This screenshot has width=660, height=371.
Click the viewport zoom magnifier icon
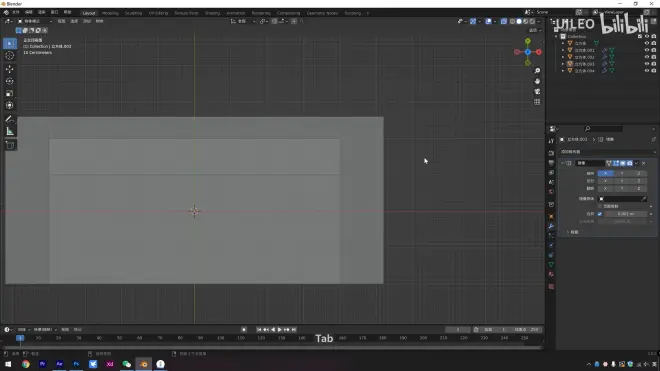pyautogui.click(x=537, y=71)
